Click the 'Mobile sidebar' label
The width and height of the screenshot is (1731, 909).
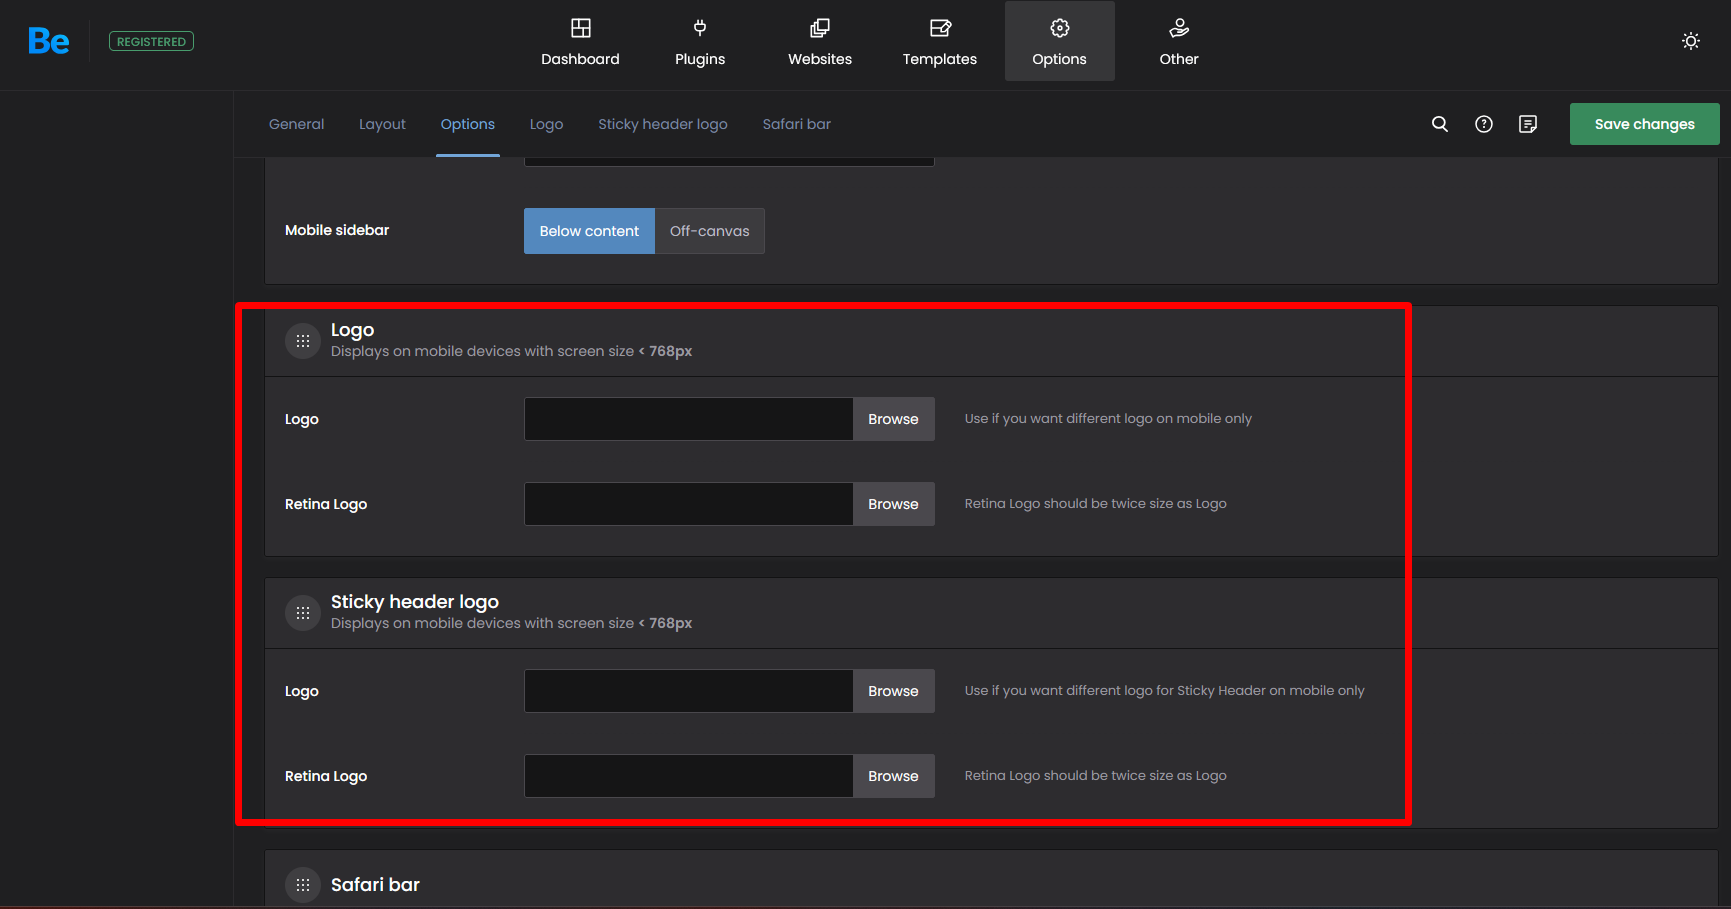pos(337,230)
